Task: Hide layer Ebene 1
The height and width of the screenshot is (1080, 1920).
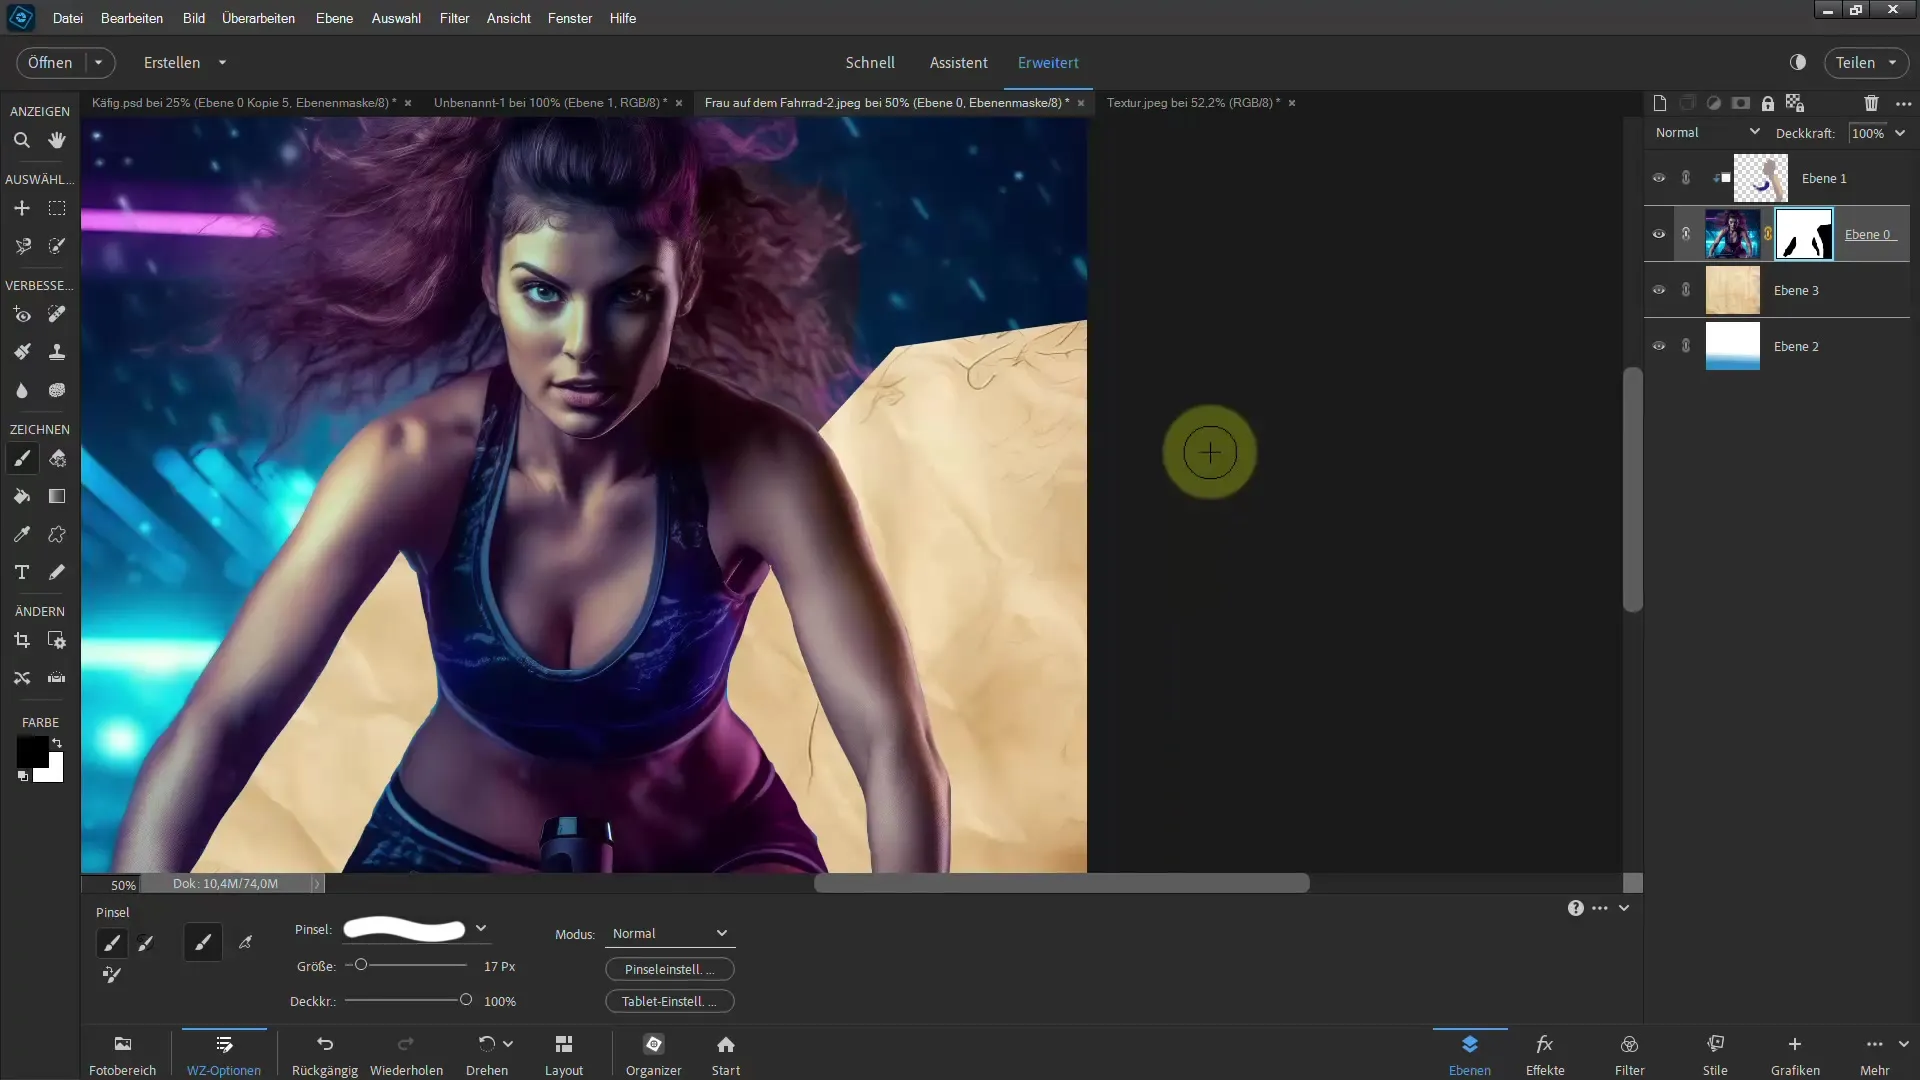Action: 1659,178
